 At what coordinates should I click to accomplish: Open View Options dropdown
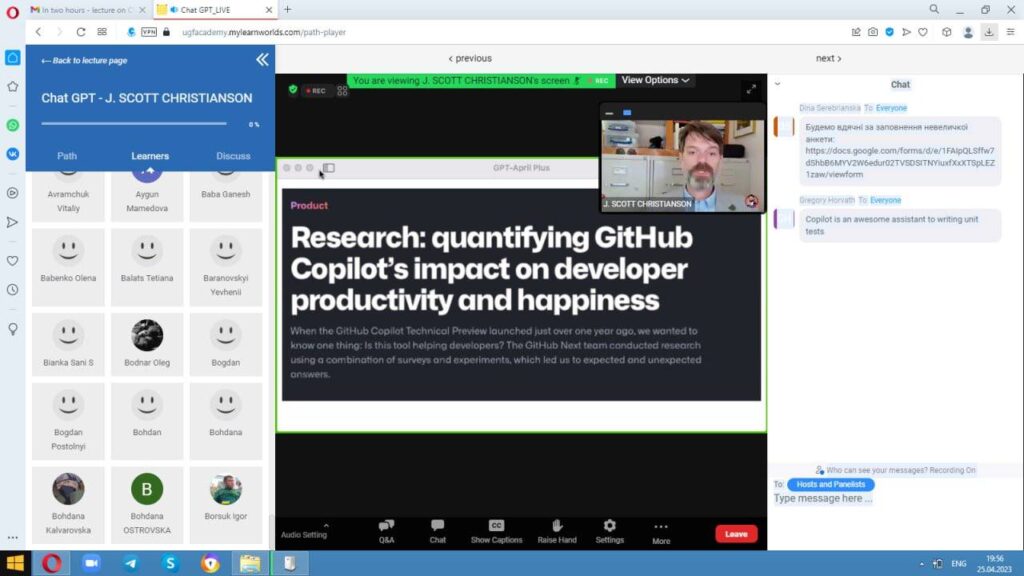point(655,80)
